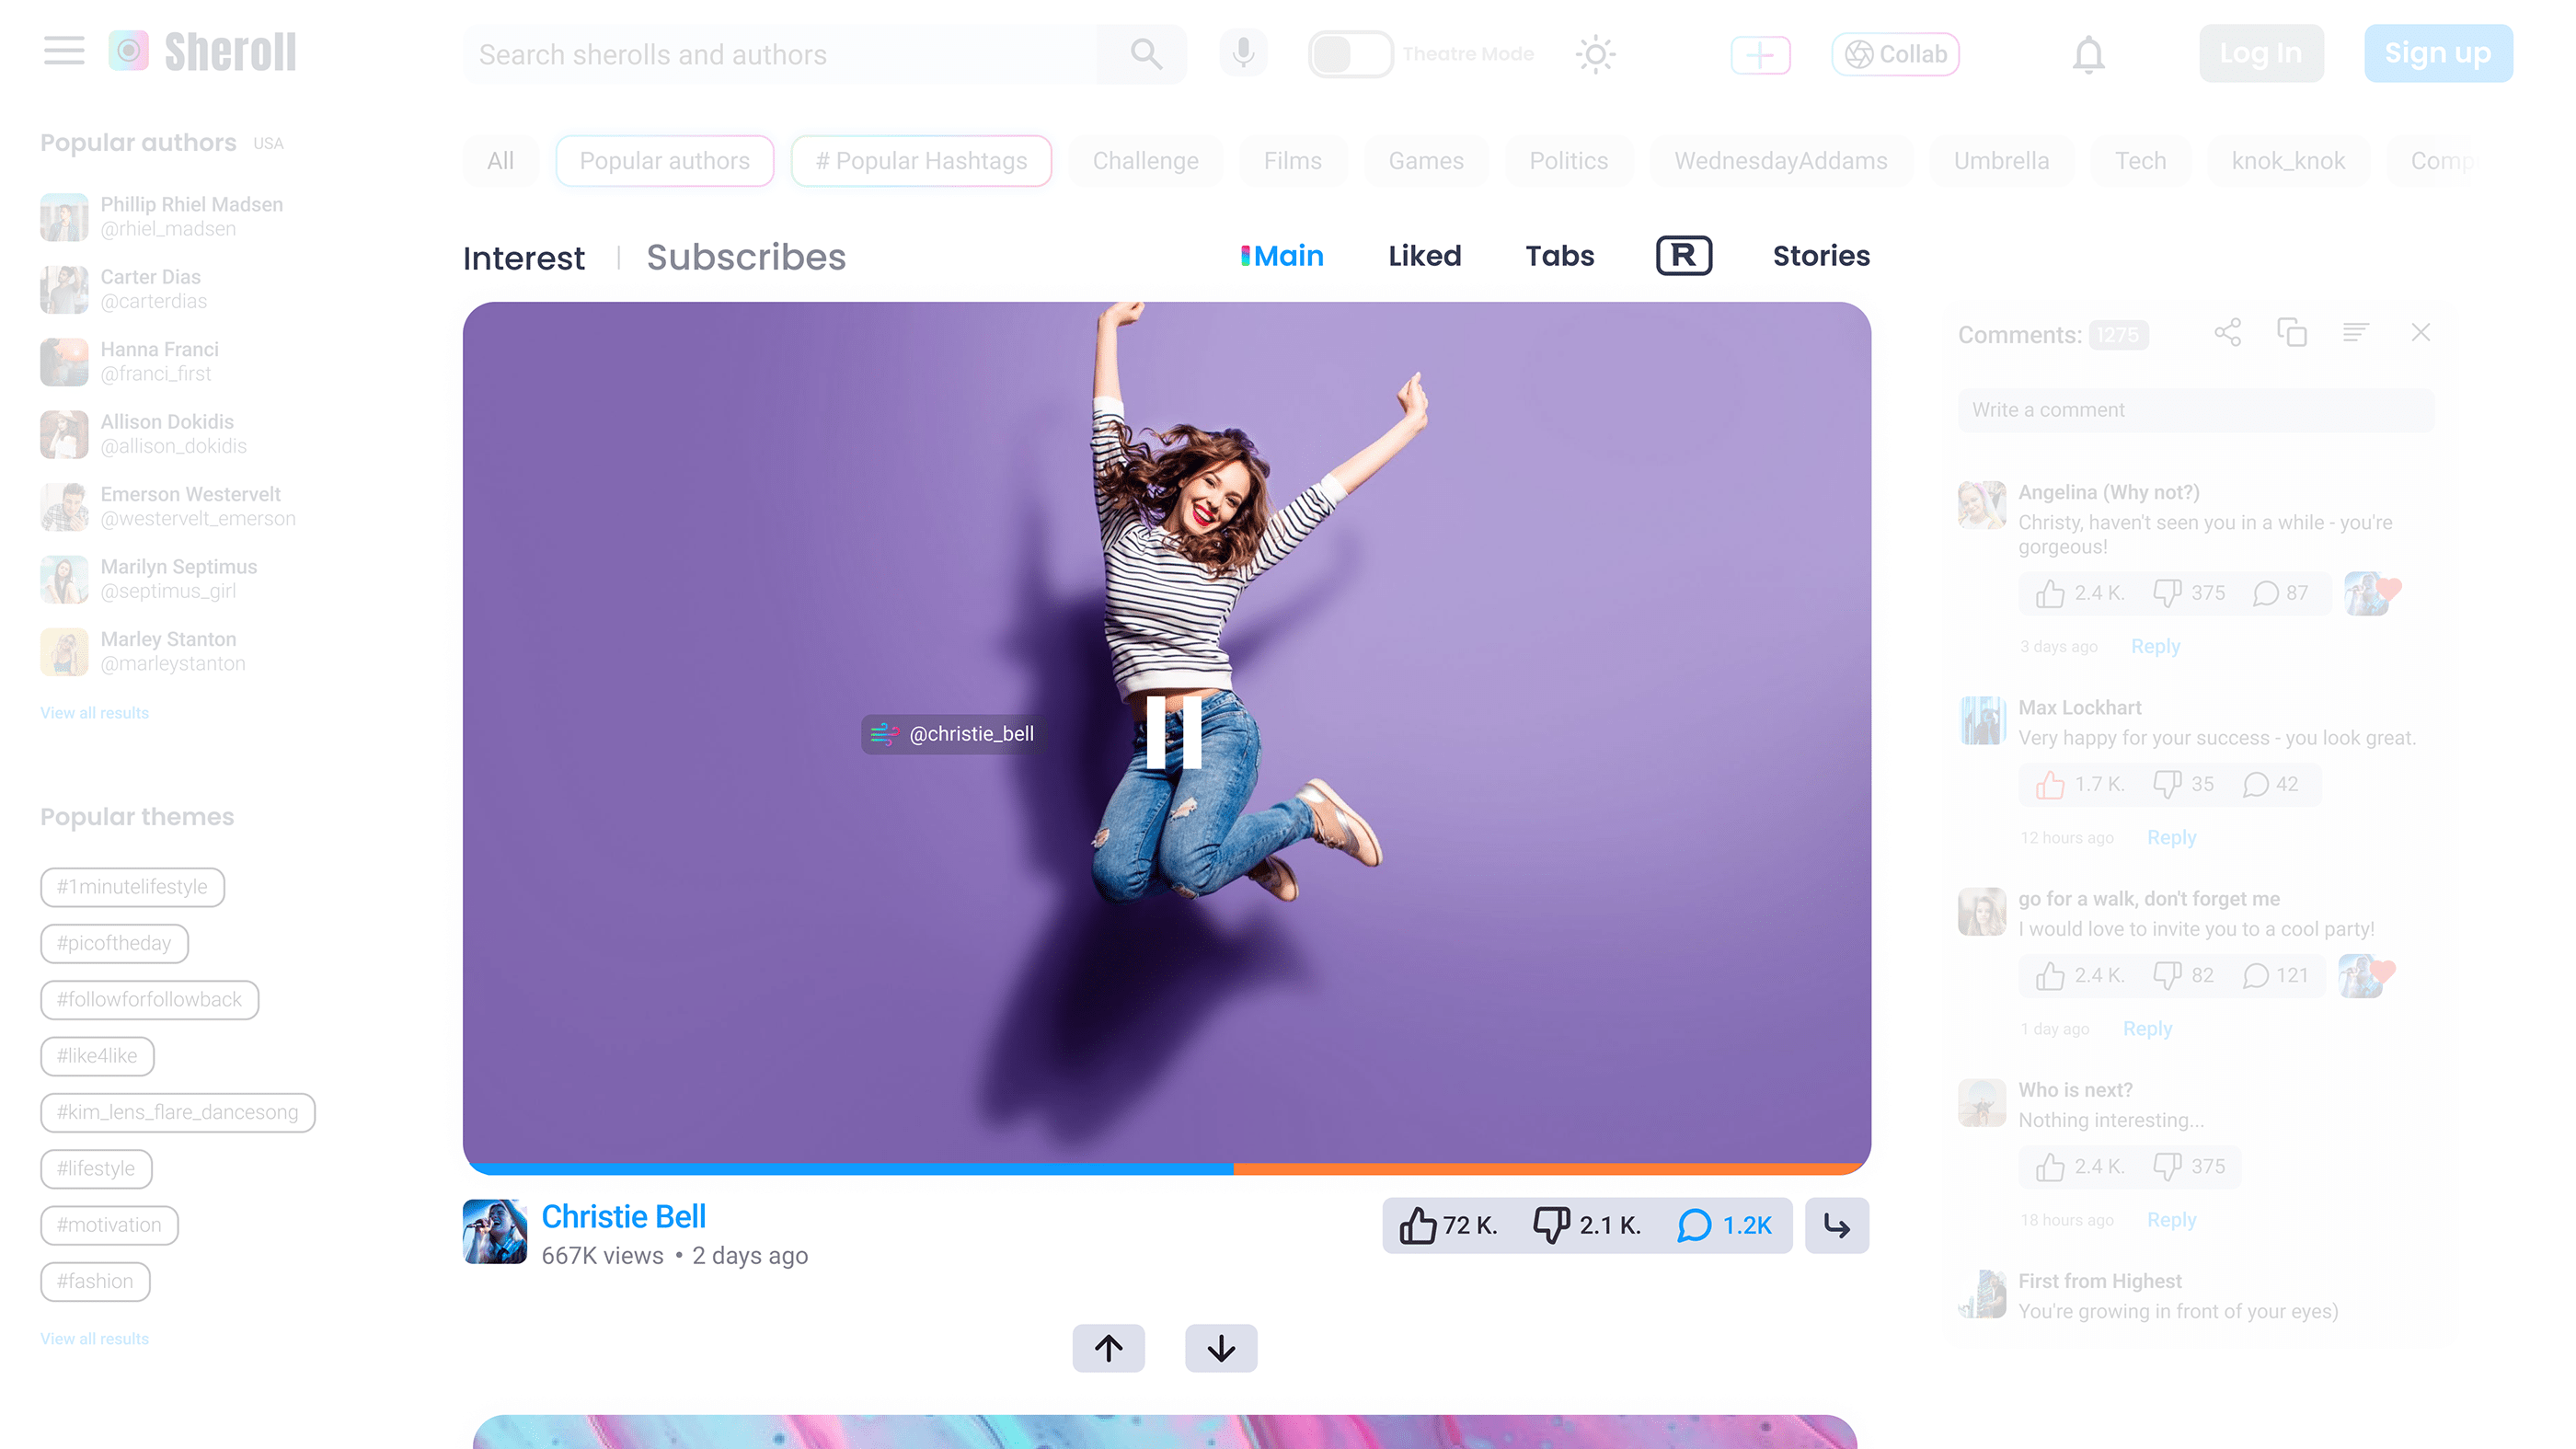Switch to the Liked tab
Viewport: 2576px width, 1449px height.
(1424, 256)
